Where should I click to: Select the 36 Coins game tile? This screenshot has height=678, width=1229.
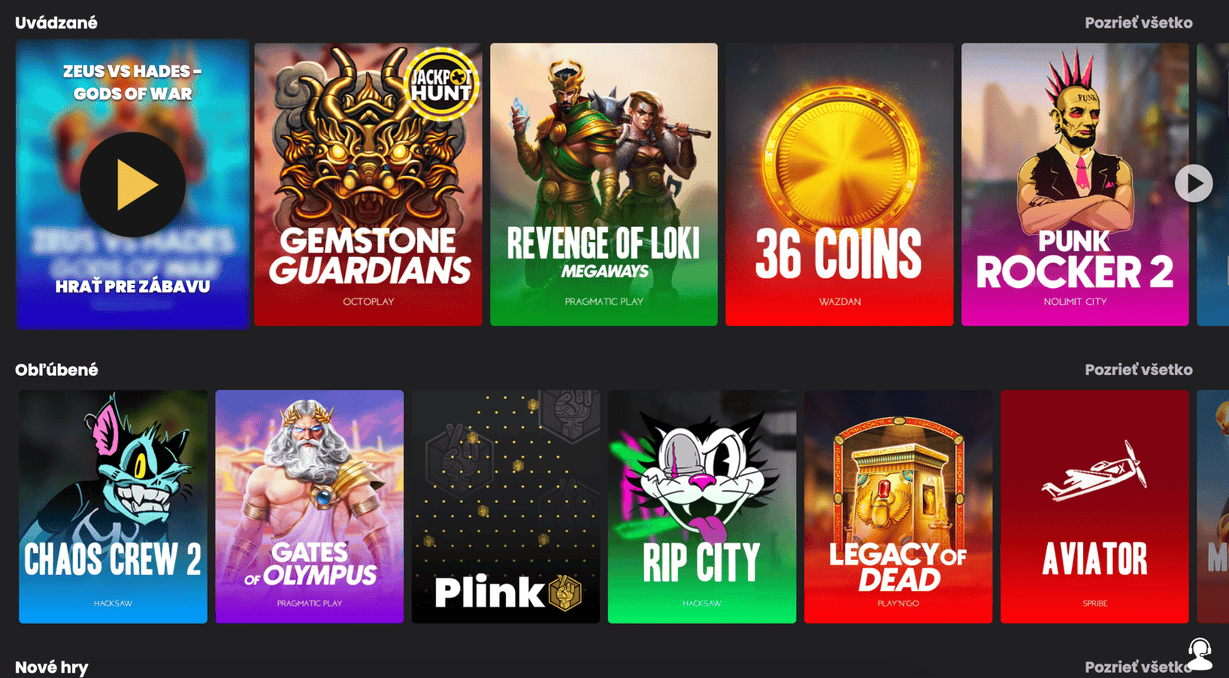click(x=840, y=184)
